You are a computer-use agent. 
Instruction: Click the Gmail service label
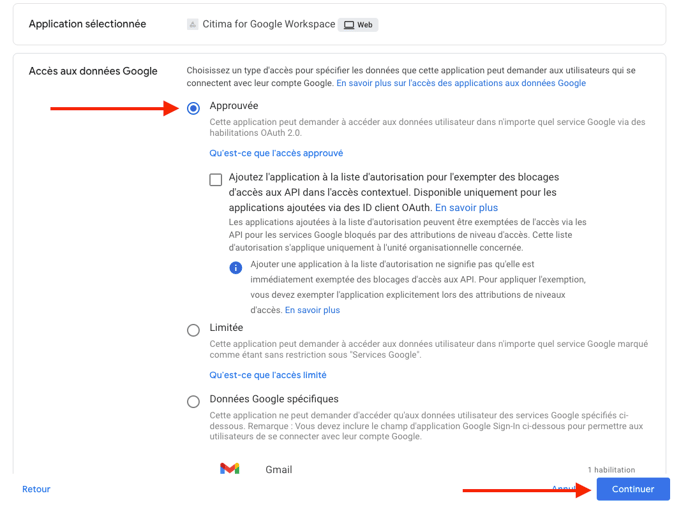click(x=279, y=469)
